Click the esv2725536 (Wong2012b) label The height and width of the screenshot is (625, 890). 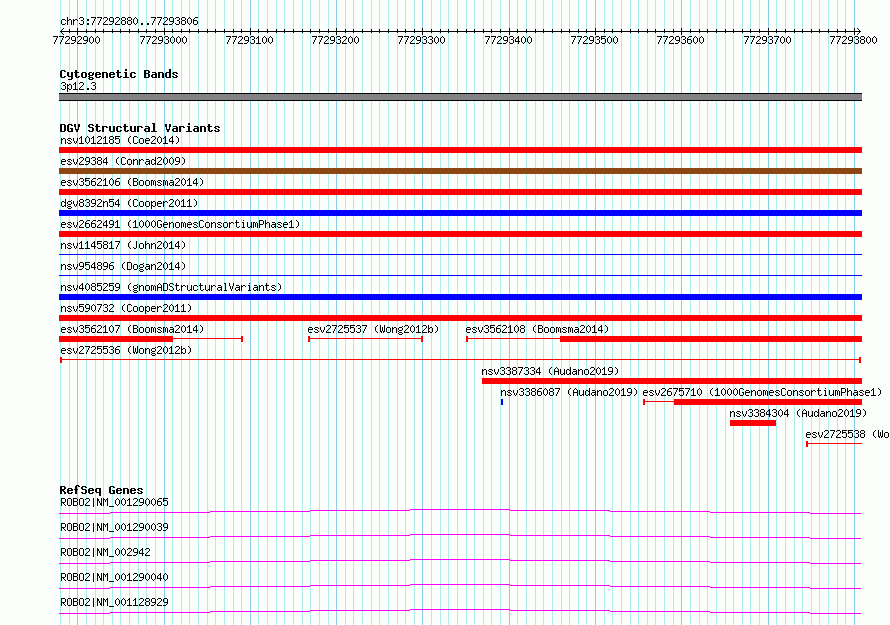pos(126,350)
